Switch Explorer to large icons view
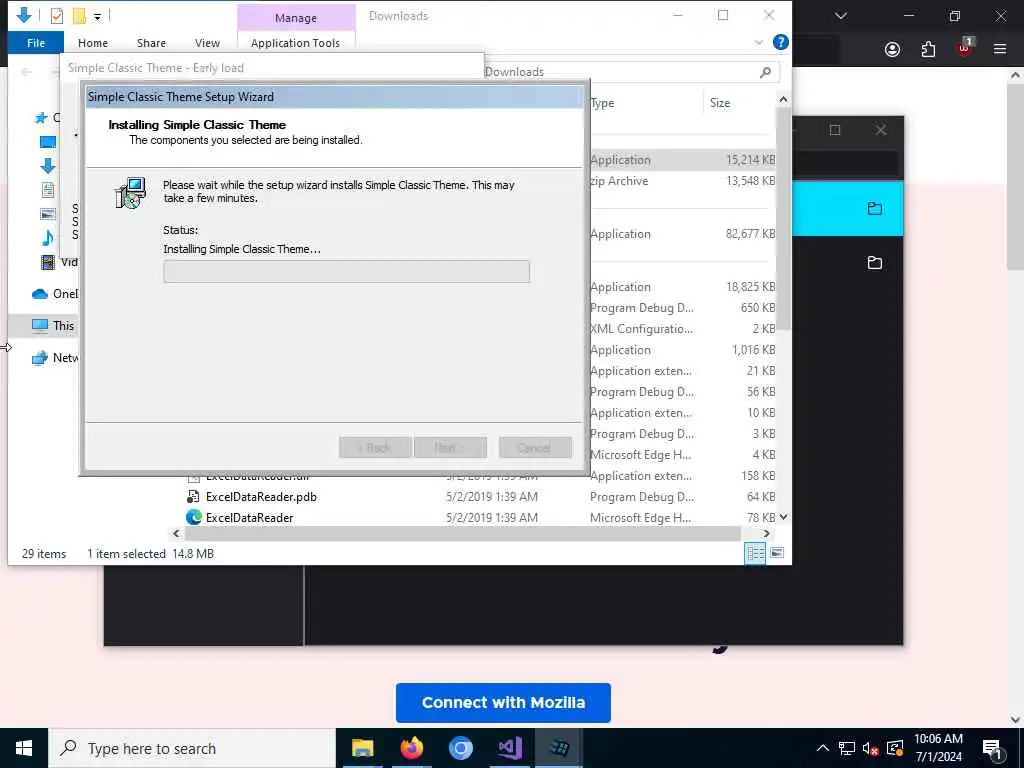The width and height of the screenshot is (1024, 768). pos(777,553)
